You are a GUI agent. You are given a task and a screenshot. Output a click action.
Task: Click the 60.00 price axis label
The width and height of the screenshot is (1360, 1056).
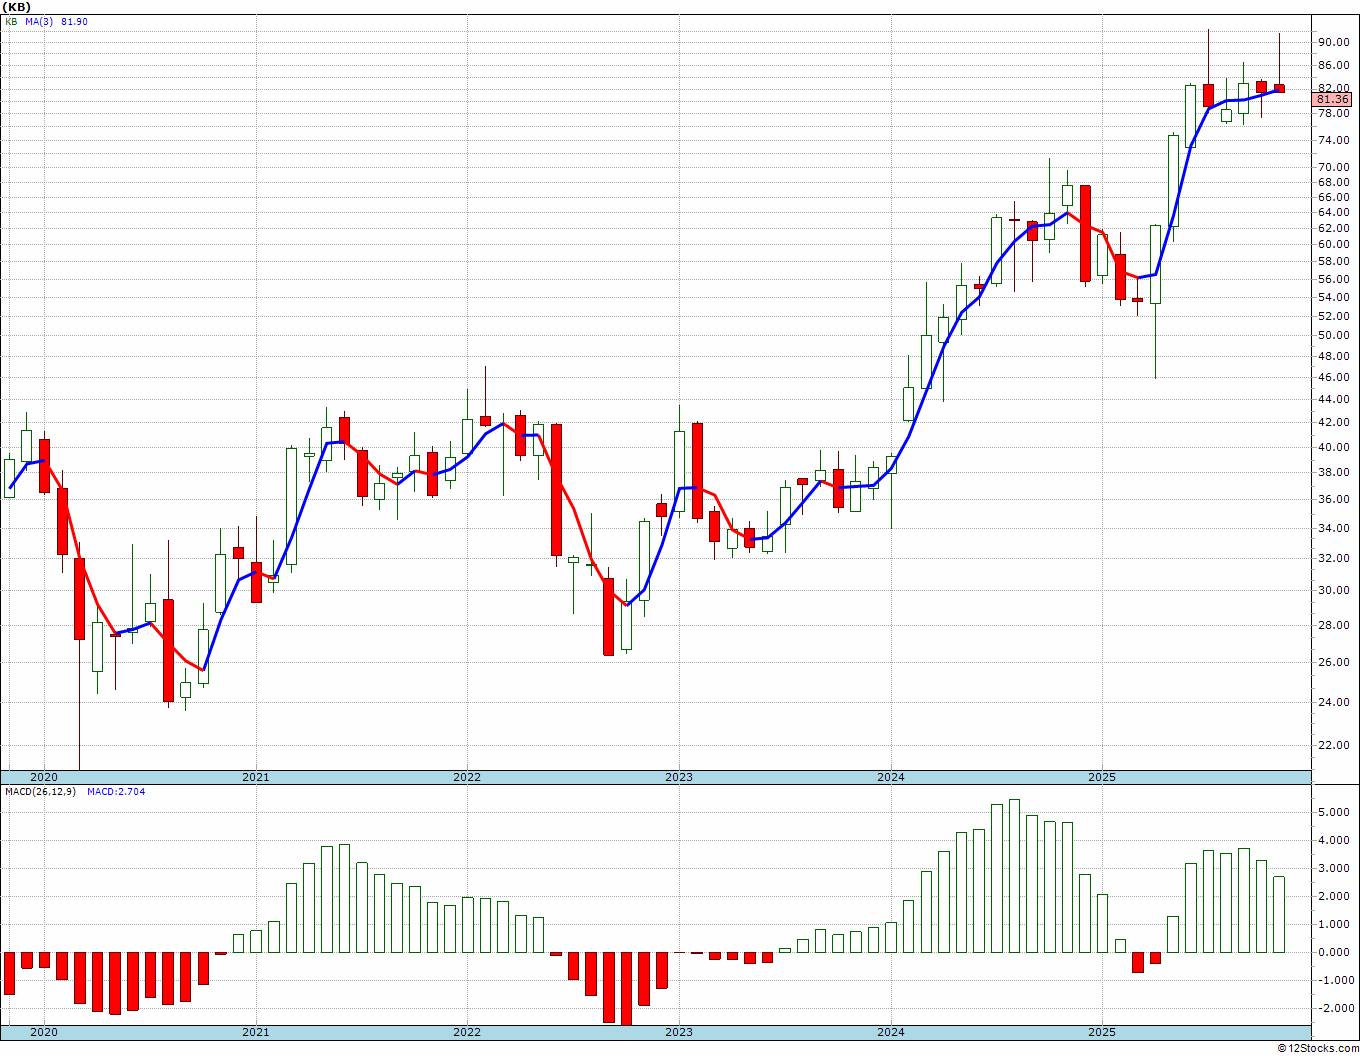(x=1333, y=244)
